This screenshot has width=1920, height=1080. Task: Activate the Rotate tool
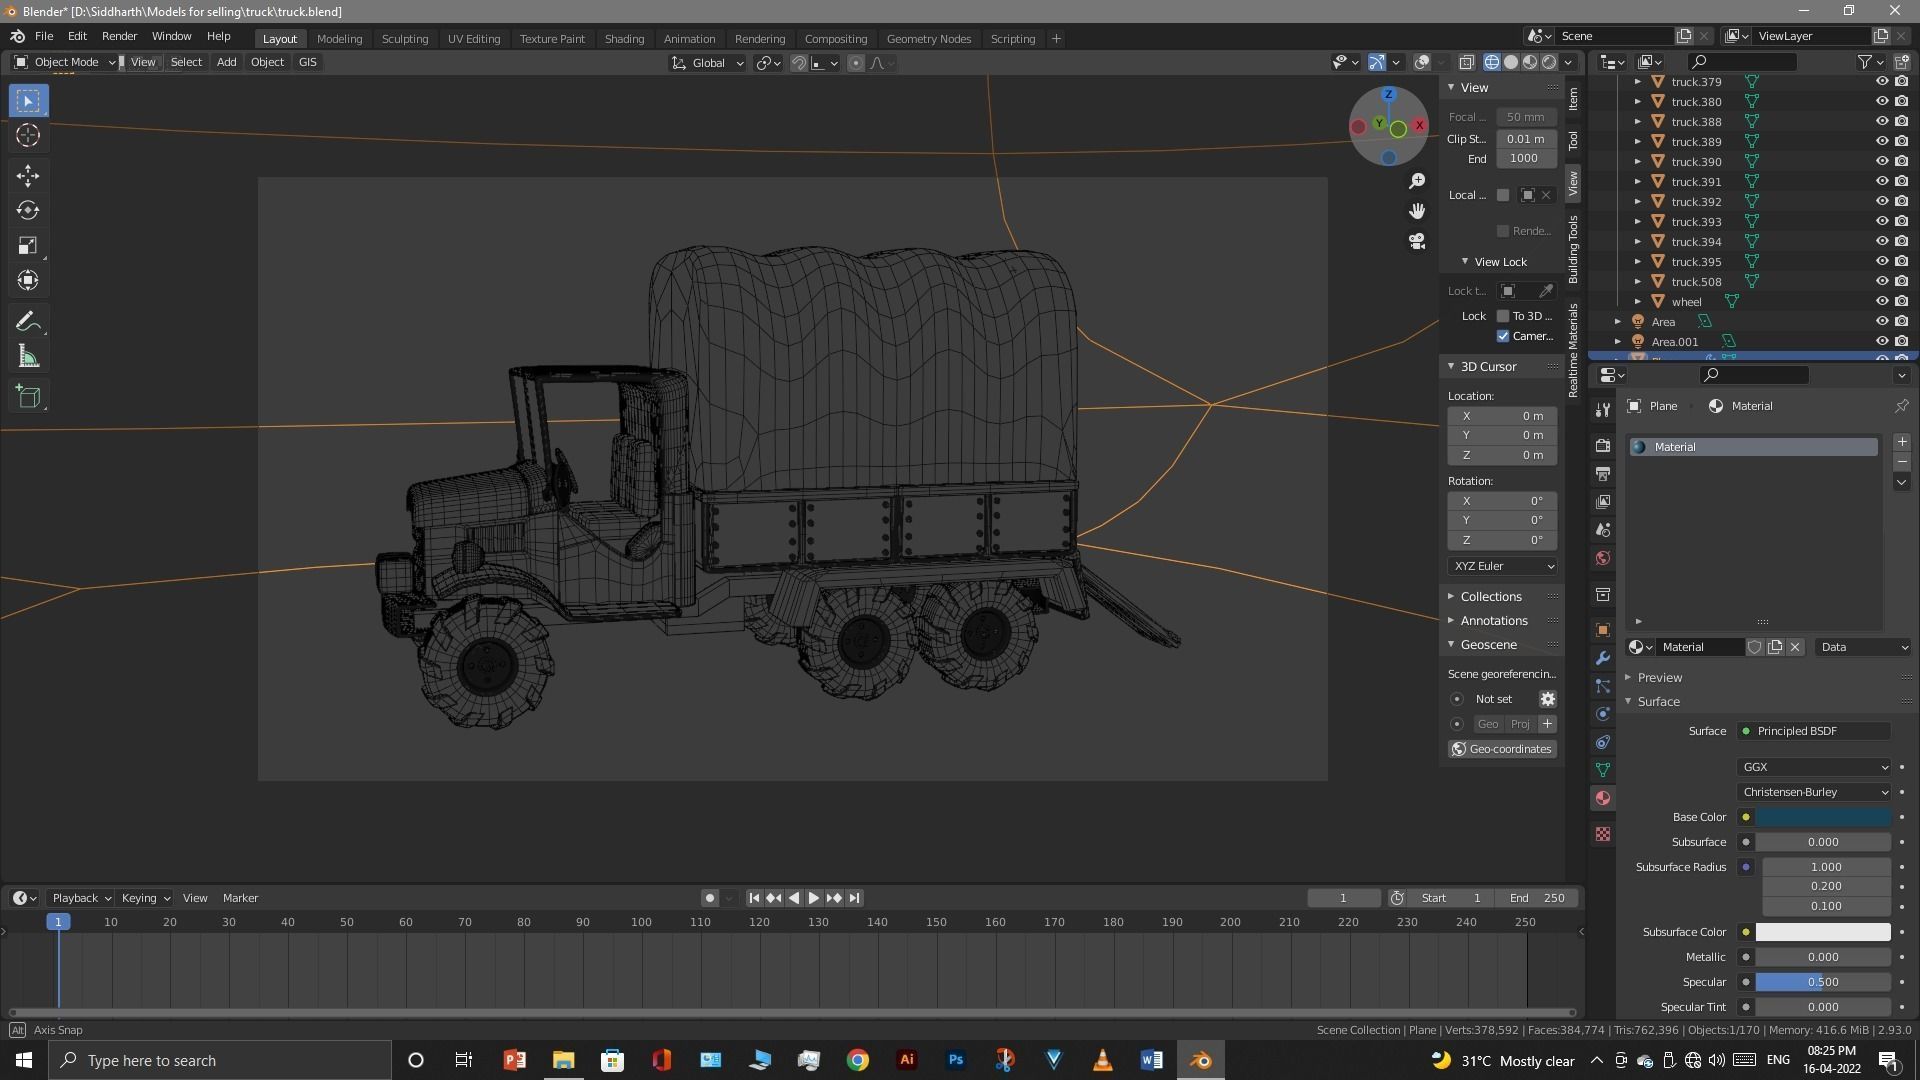pos(28,211)
